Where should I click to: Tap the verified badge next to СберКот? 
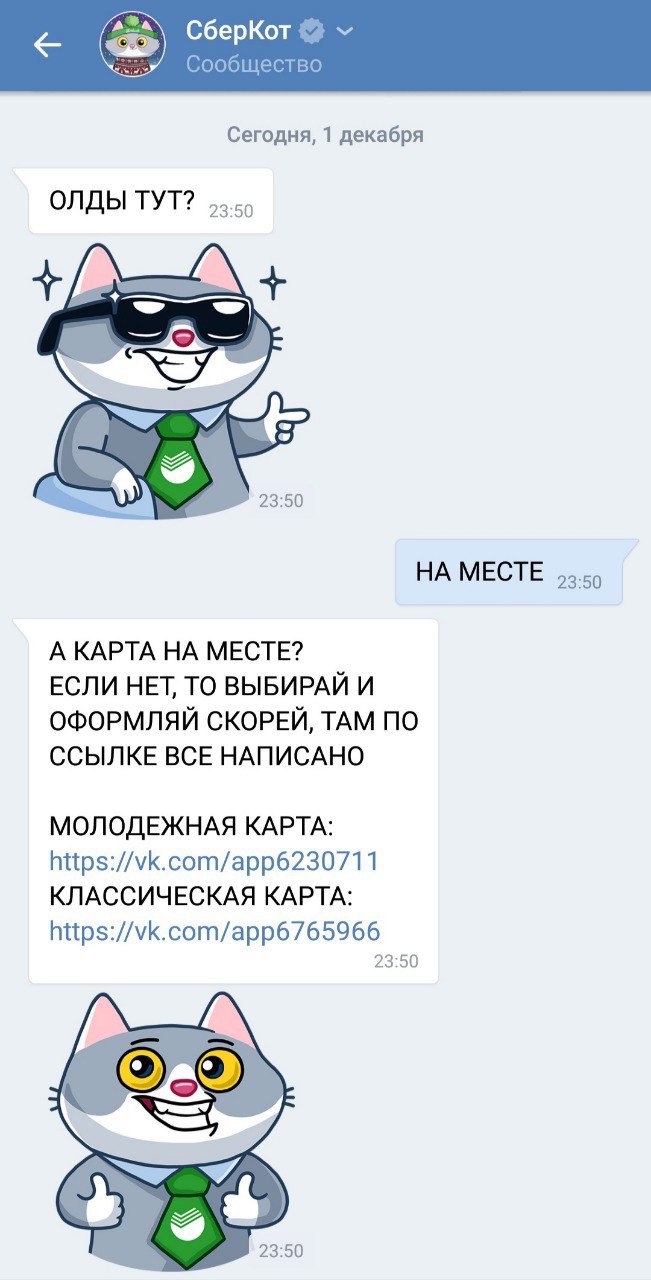(x=312, y=32)
